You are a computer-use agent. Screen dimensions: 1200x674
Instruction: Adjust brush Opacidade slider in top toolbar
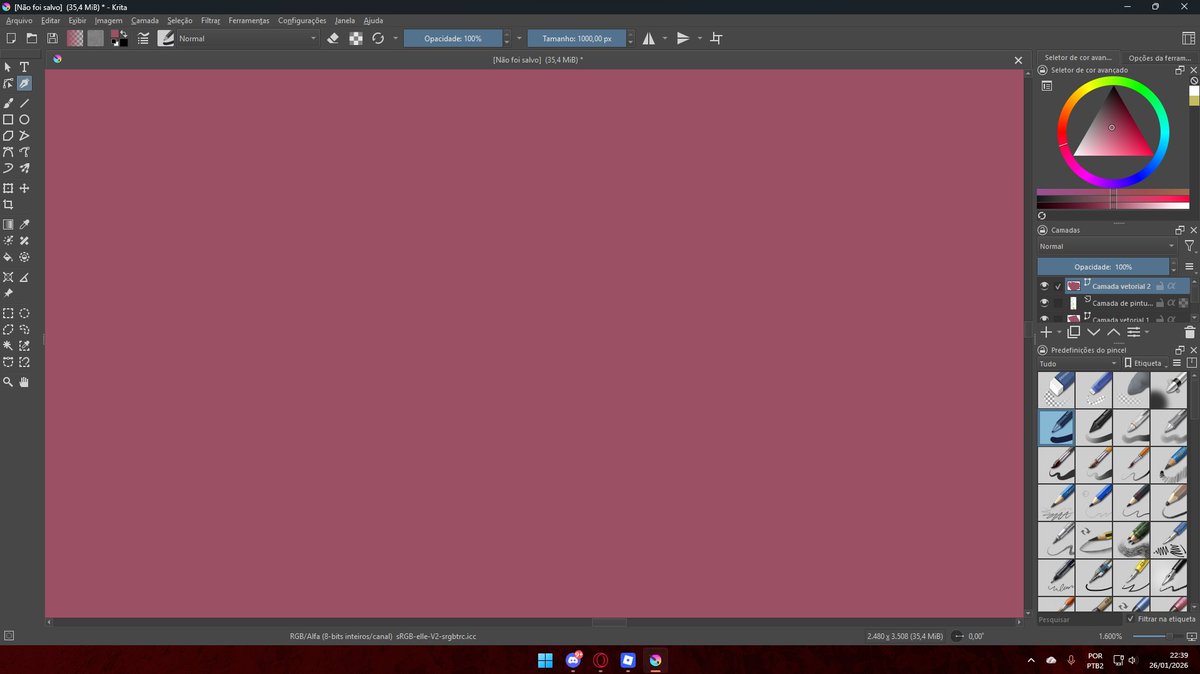(452, 38)
